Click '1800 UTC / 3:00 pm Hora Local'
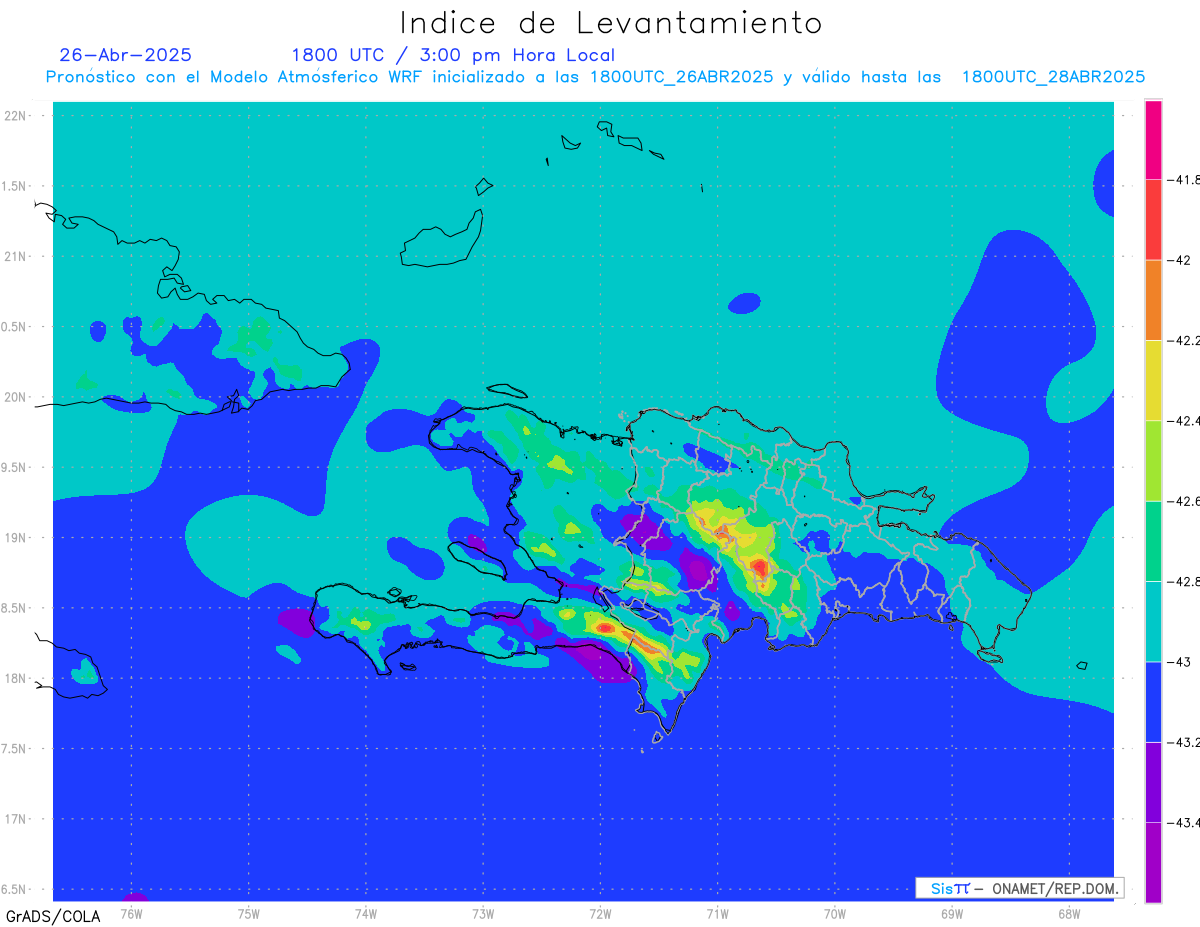 point(453,55)
